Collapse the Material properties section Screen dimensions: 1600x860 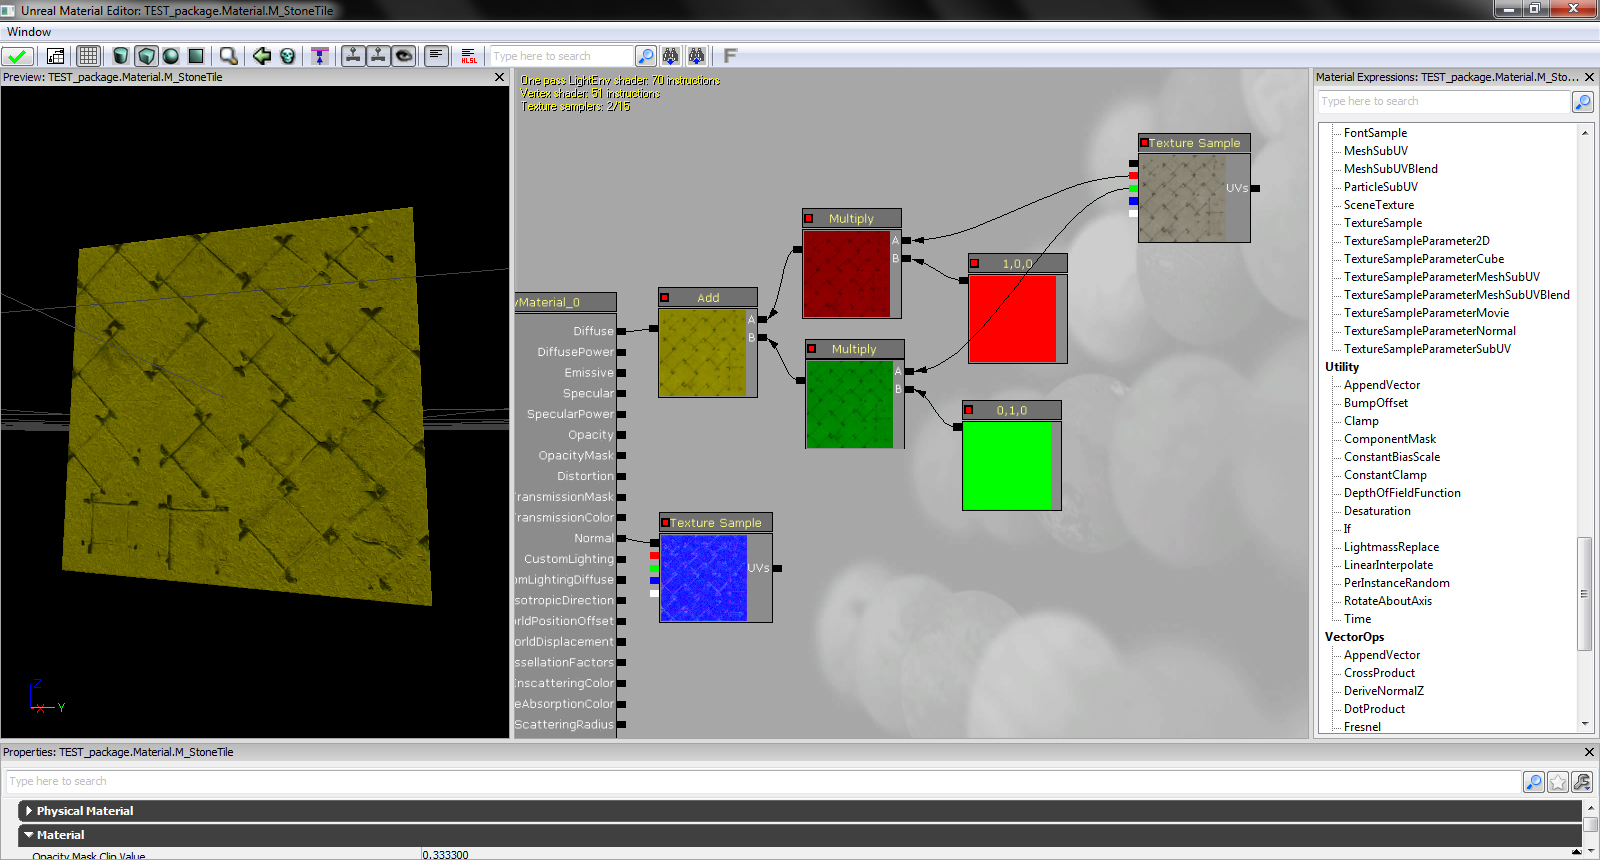click(x=29, y=835)
